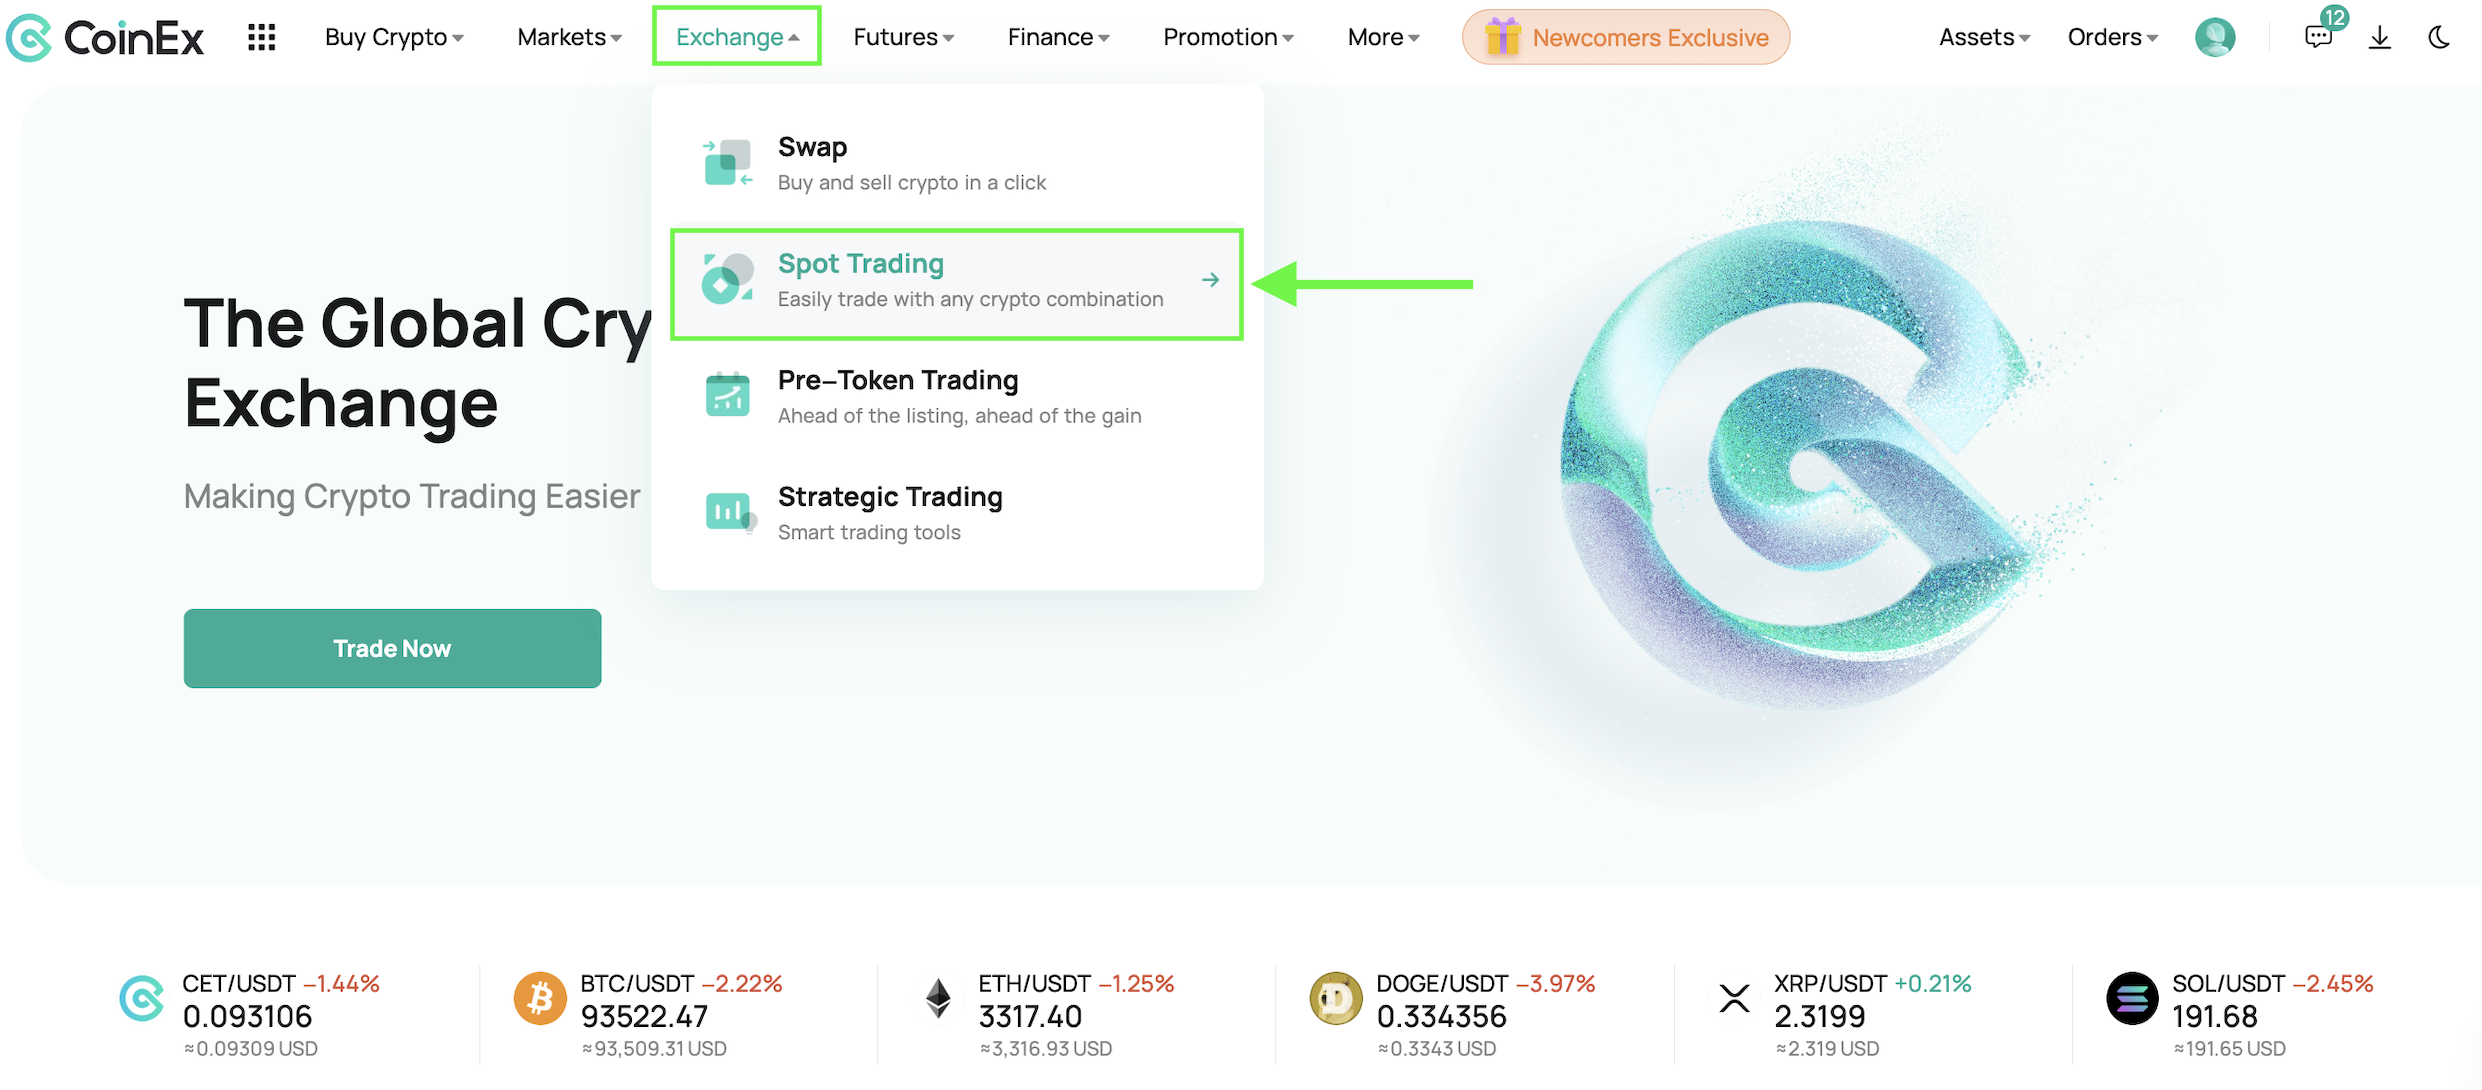Select the Bitcoin BTC/USDT ticker
Image resolution: width=2482 pixels, height=1090 pixels.
pos(648,1014)
